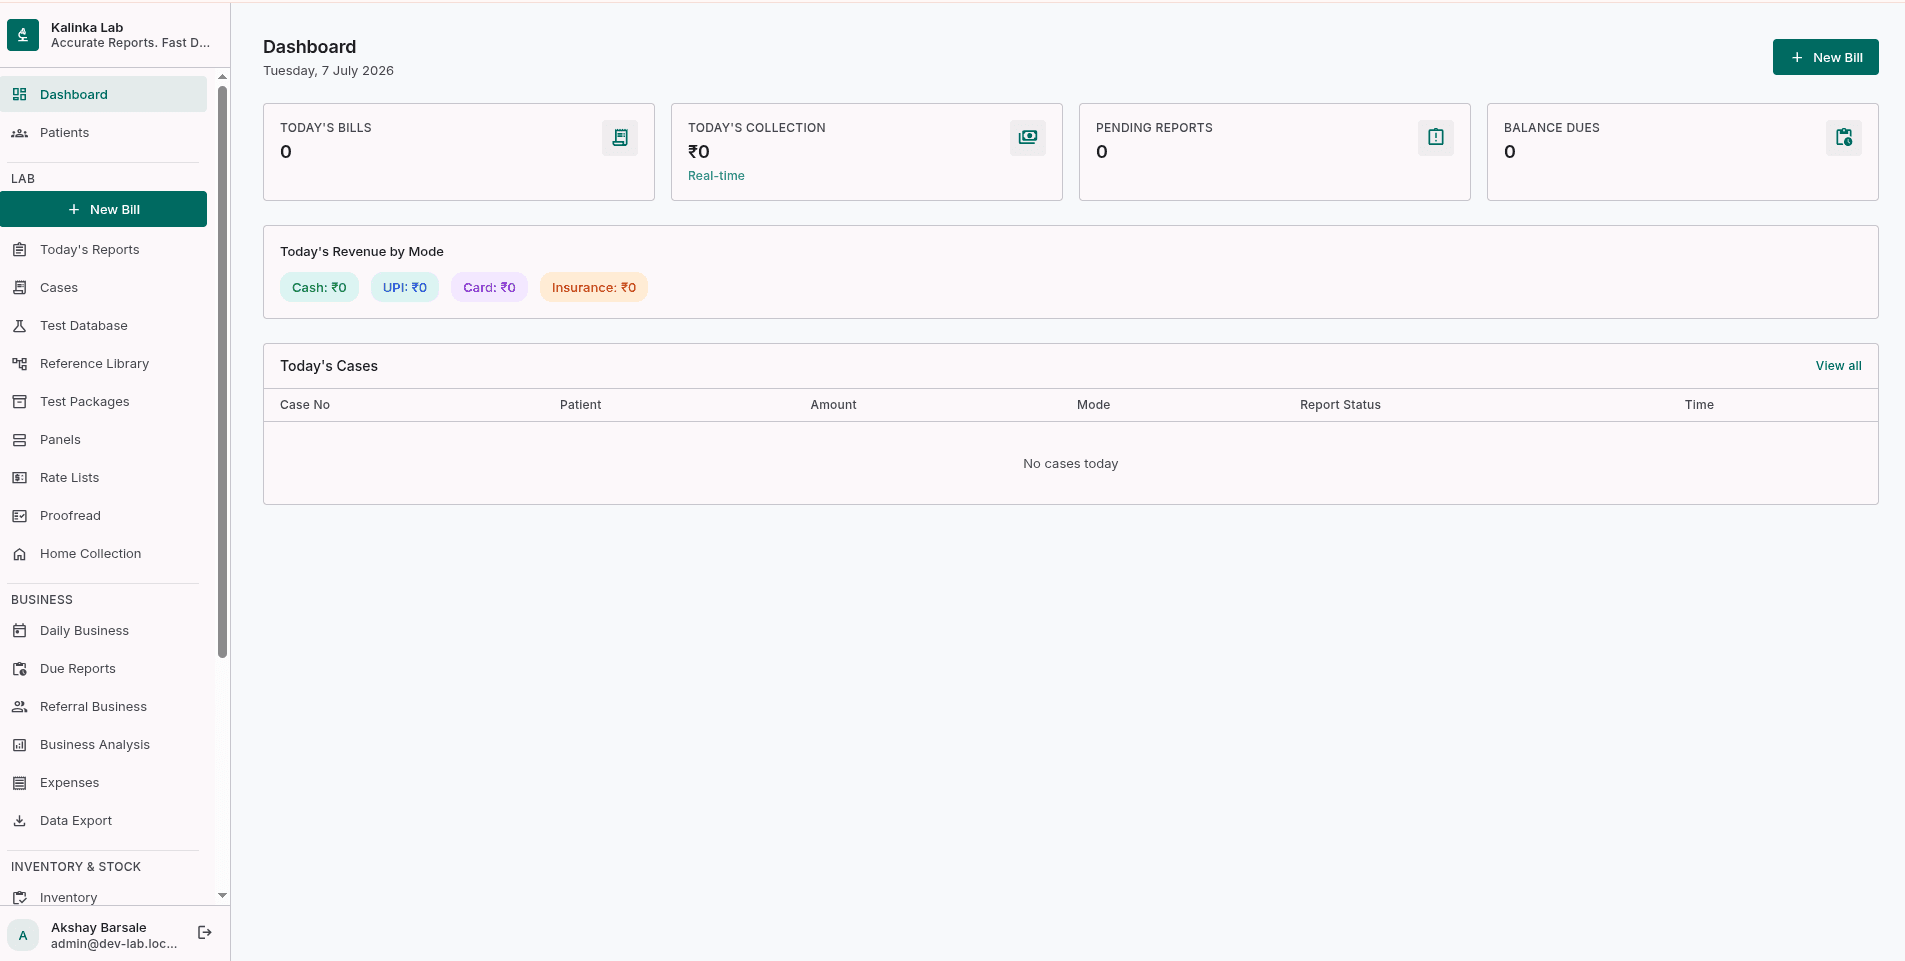The width and height of the screenshot is (1905, 961).
Task: Click the Proofread icon
Action: click(19, 515)
